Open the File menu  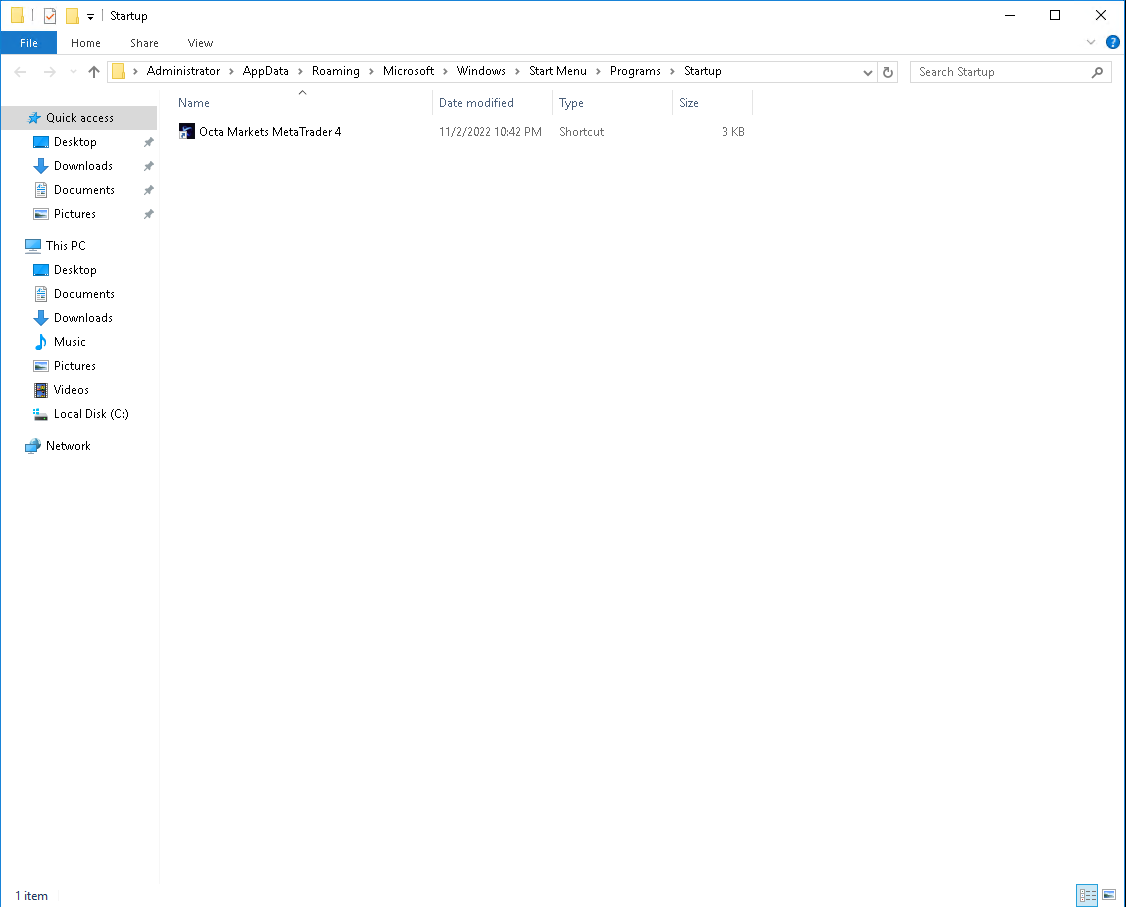29,43
